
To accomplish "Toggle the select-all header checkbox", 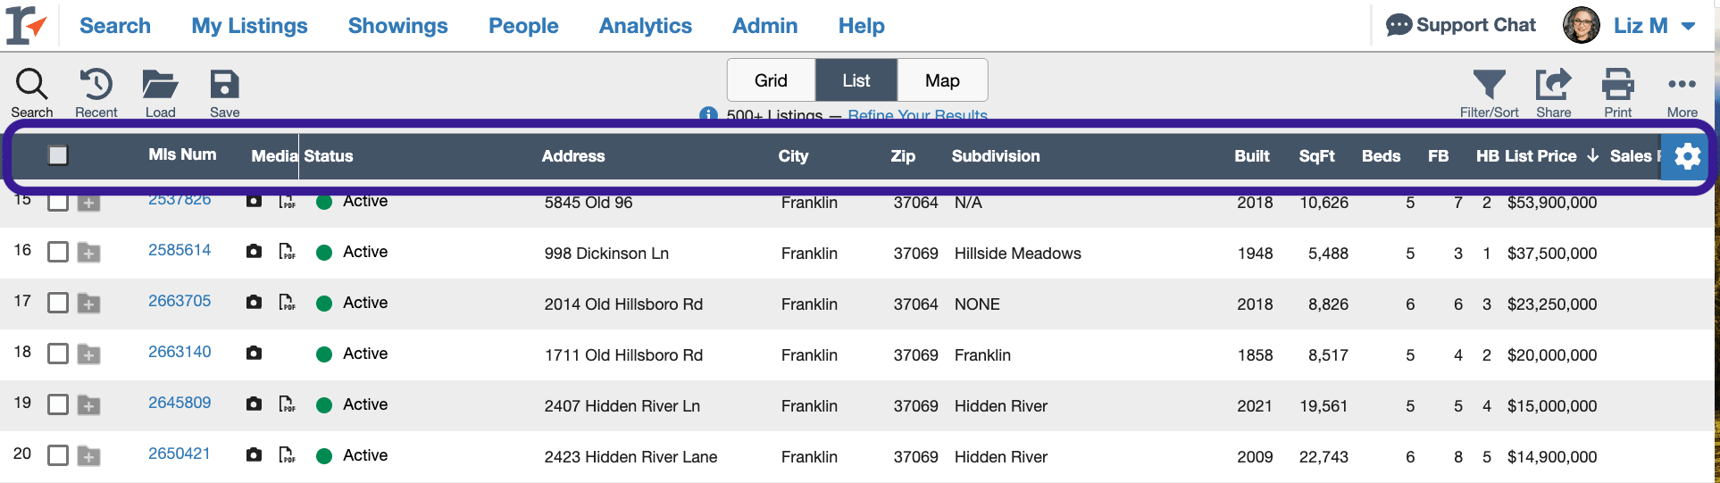I will pos(58,155).
